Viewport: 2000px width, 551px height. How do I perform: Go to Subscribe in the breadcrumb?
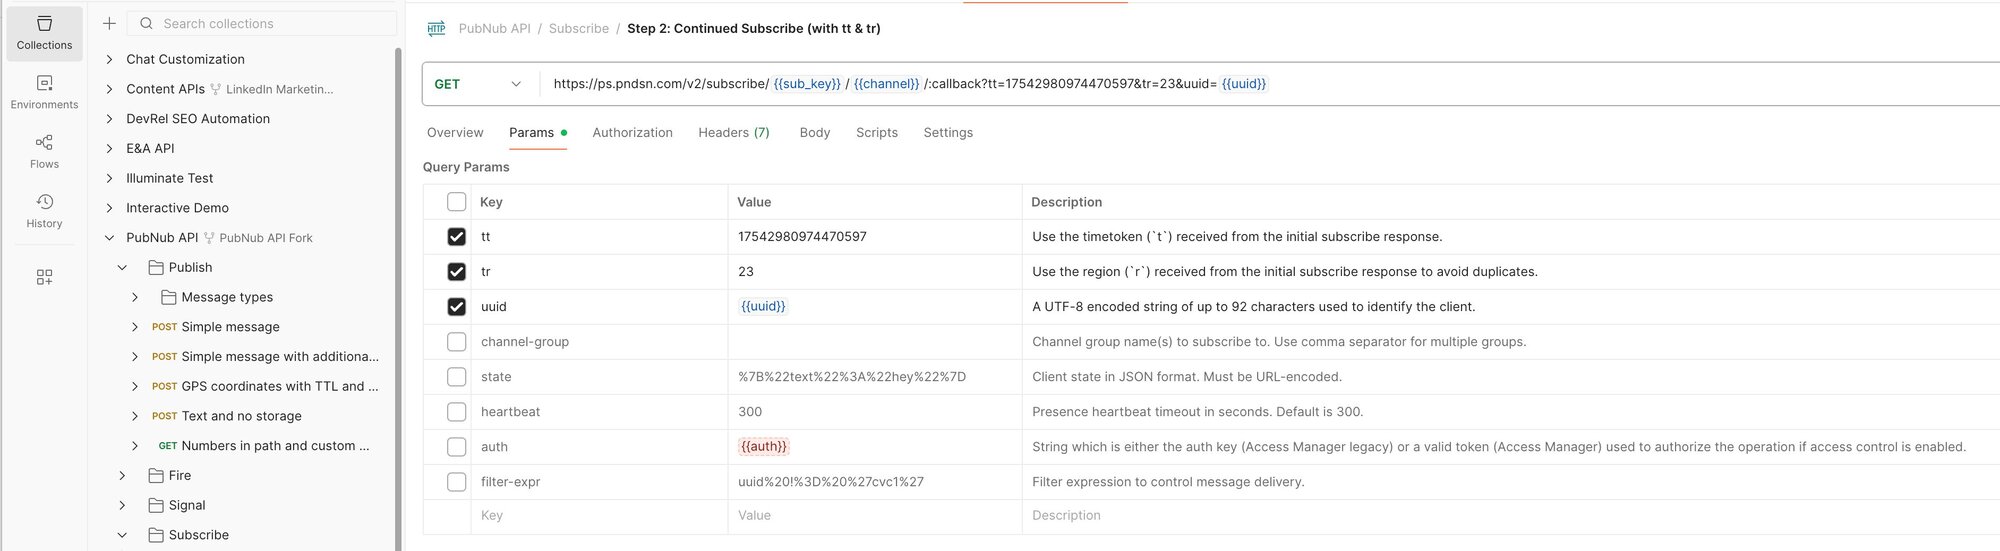578,29
